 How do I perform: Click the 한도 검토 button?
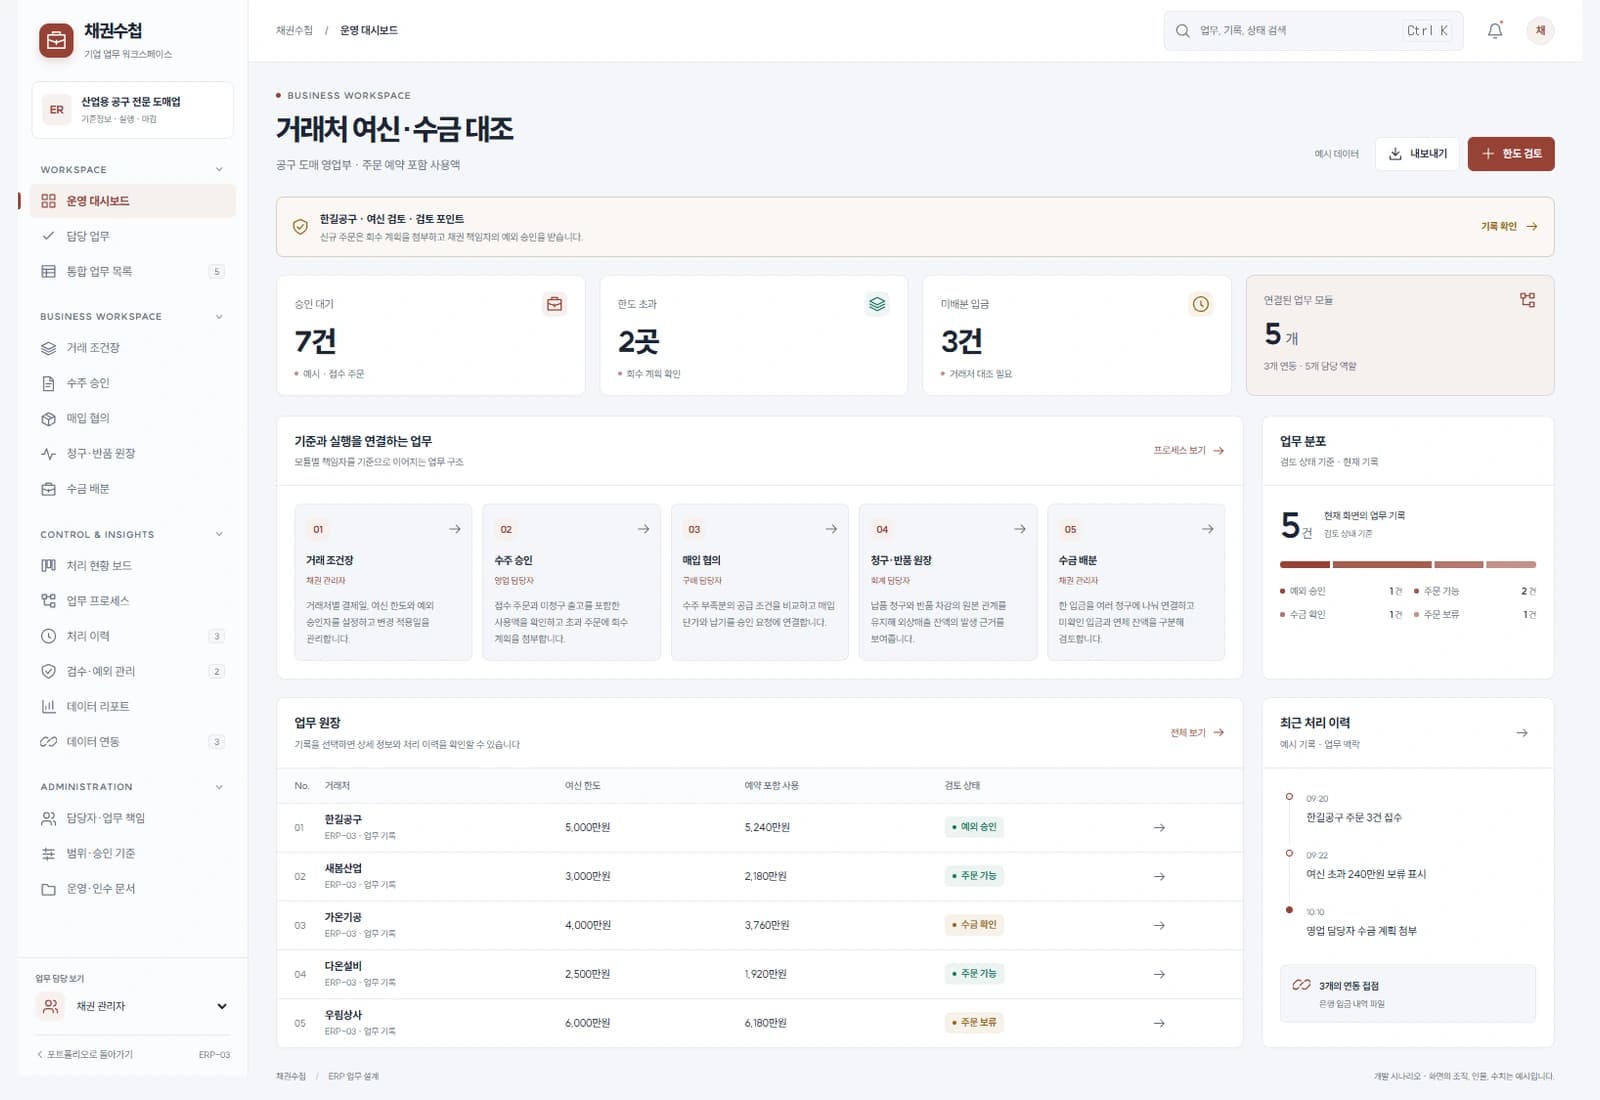point(1510,154)
